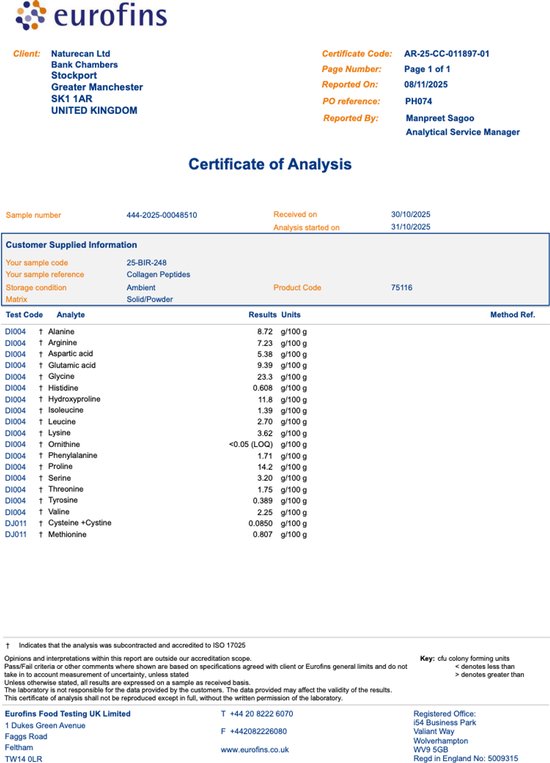Select the Page 1 of 1 text
Screen dimensions: 550x763
point(427,69)
